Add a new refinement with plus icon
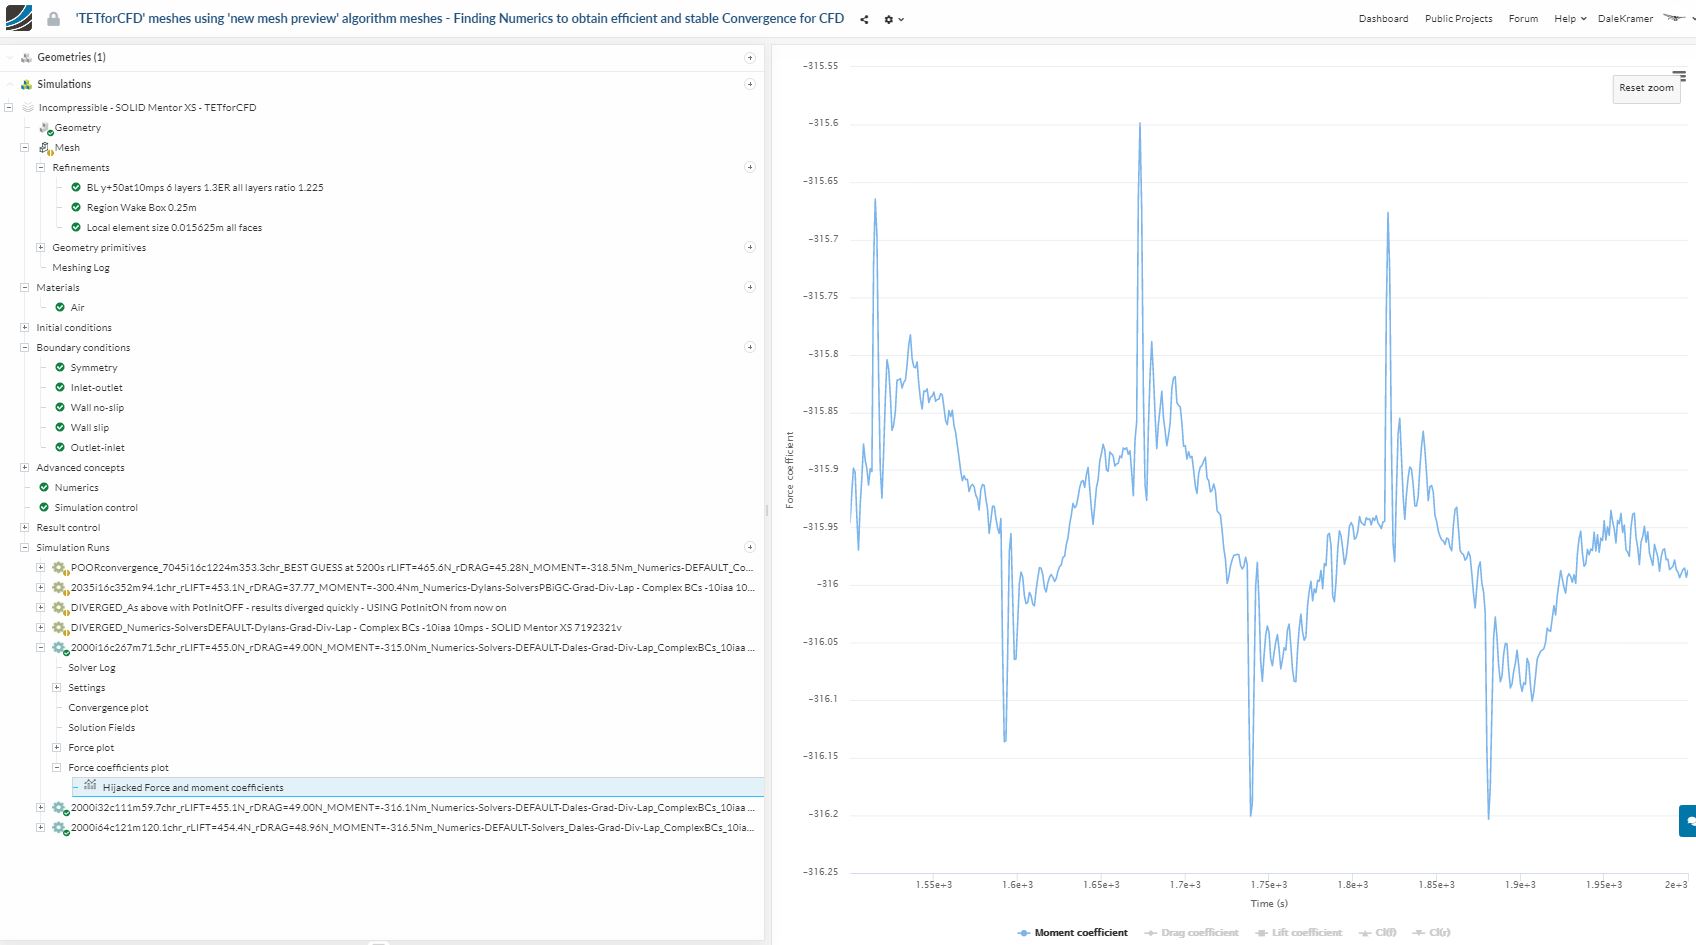This screenshot has height=945, width=1696. (x=750, y=167)
